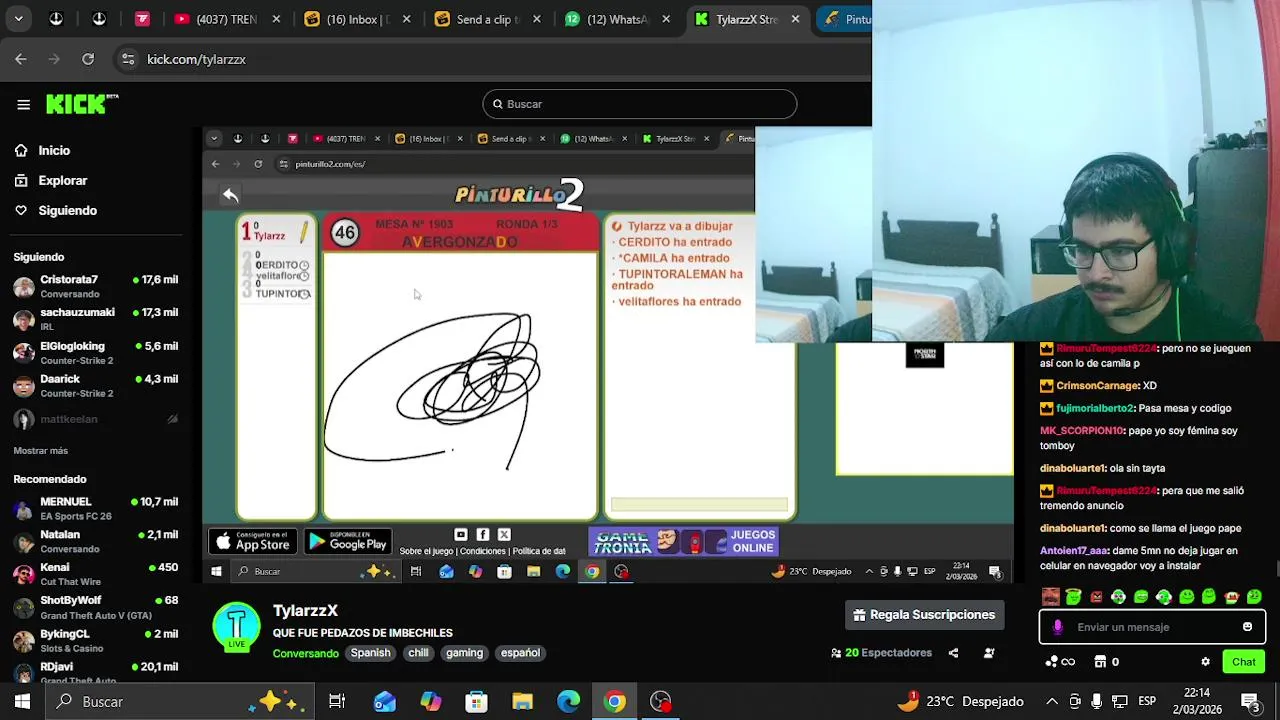Open the sachauzumaki followed channel
Viewport: 1280px width, 720px height.
tap(96, 319)
